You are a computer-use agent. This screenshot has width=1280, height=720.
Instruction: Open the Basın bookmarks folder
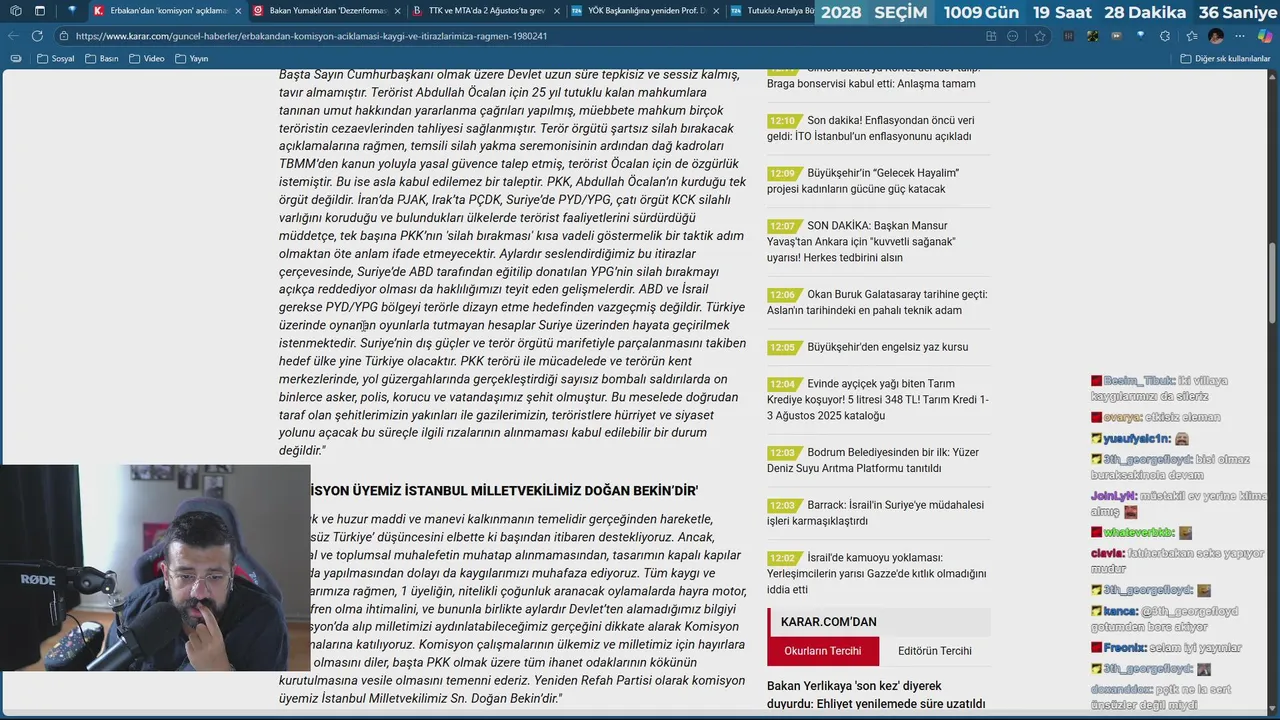(x=102, y=59)
